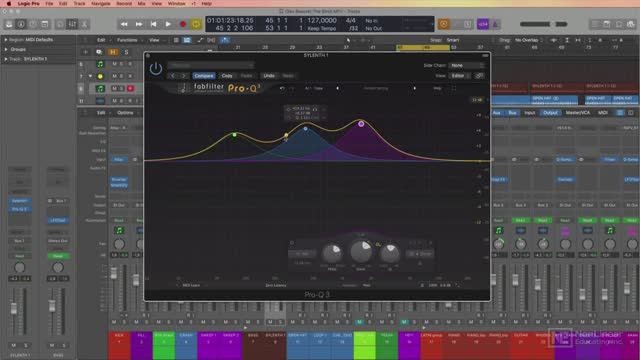Click the Compare button in the plug-in header

(x=204, y=76)
